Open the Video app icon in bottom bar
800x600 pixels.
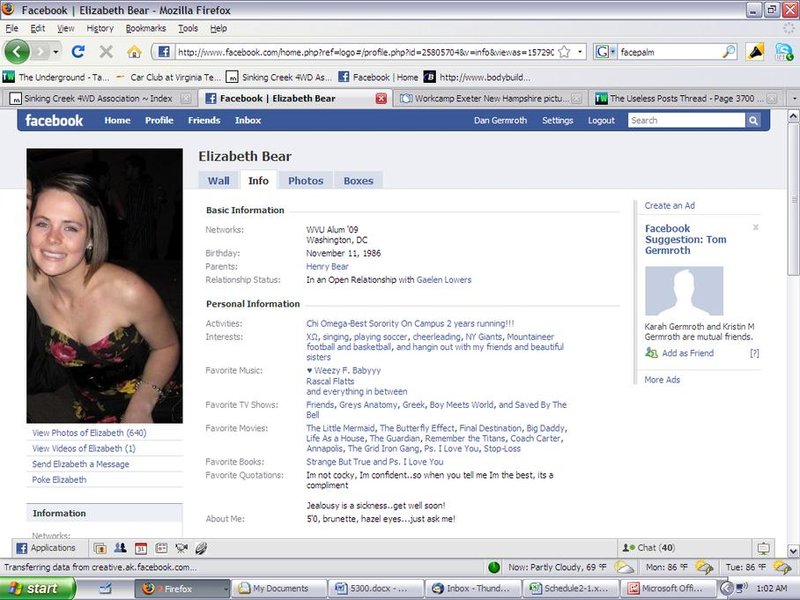coord(182,548)
